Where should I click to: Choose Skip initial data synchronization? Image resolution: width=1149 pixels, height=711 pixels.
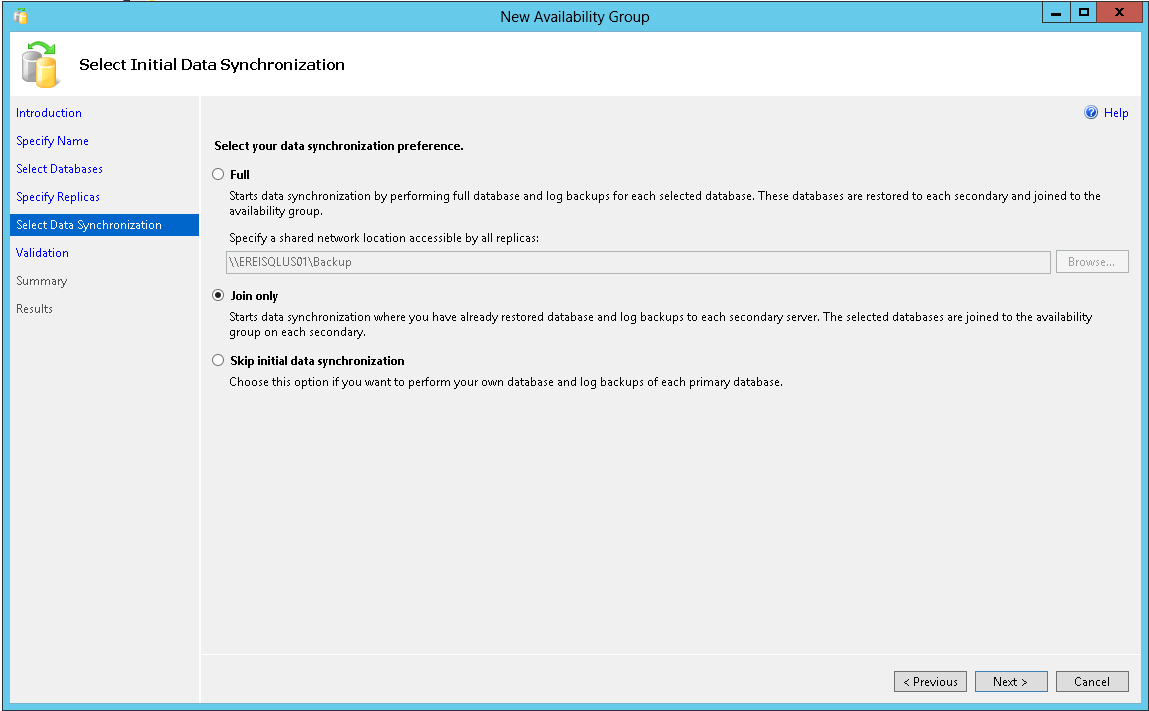coord(217,360)
